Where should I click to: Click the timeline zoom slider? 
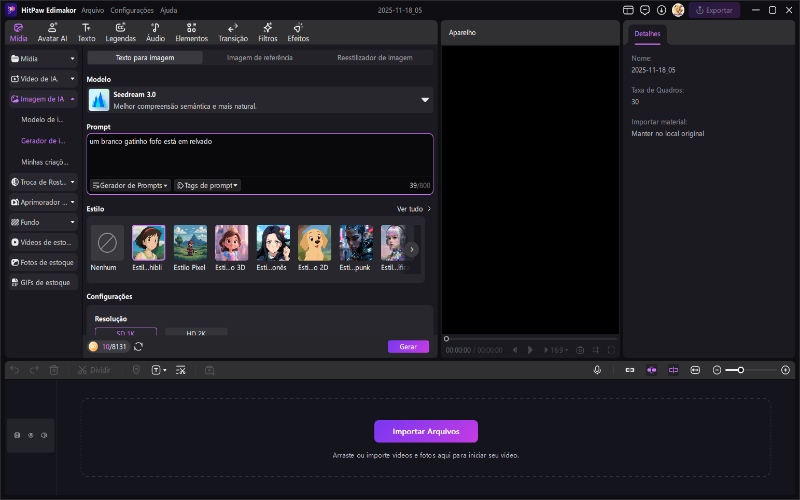(740, 370)
